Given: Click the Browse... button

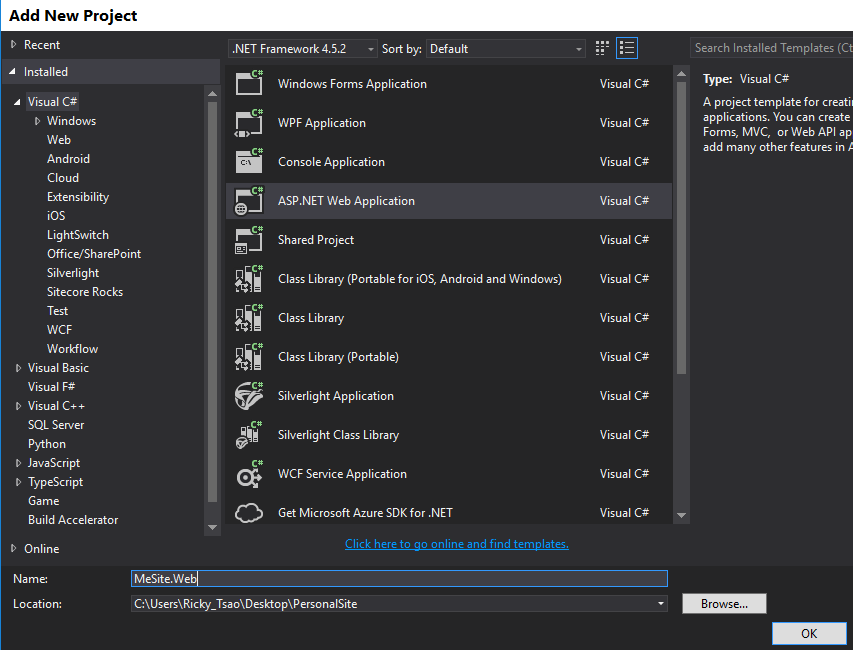Looking at the screenshot, I should coord(724,604).
